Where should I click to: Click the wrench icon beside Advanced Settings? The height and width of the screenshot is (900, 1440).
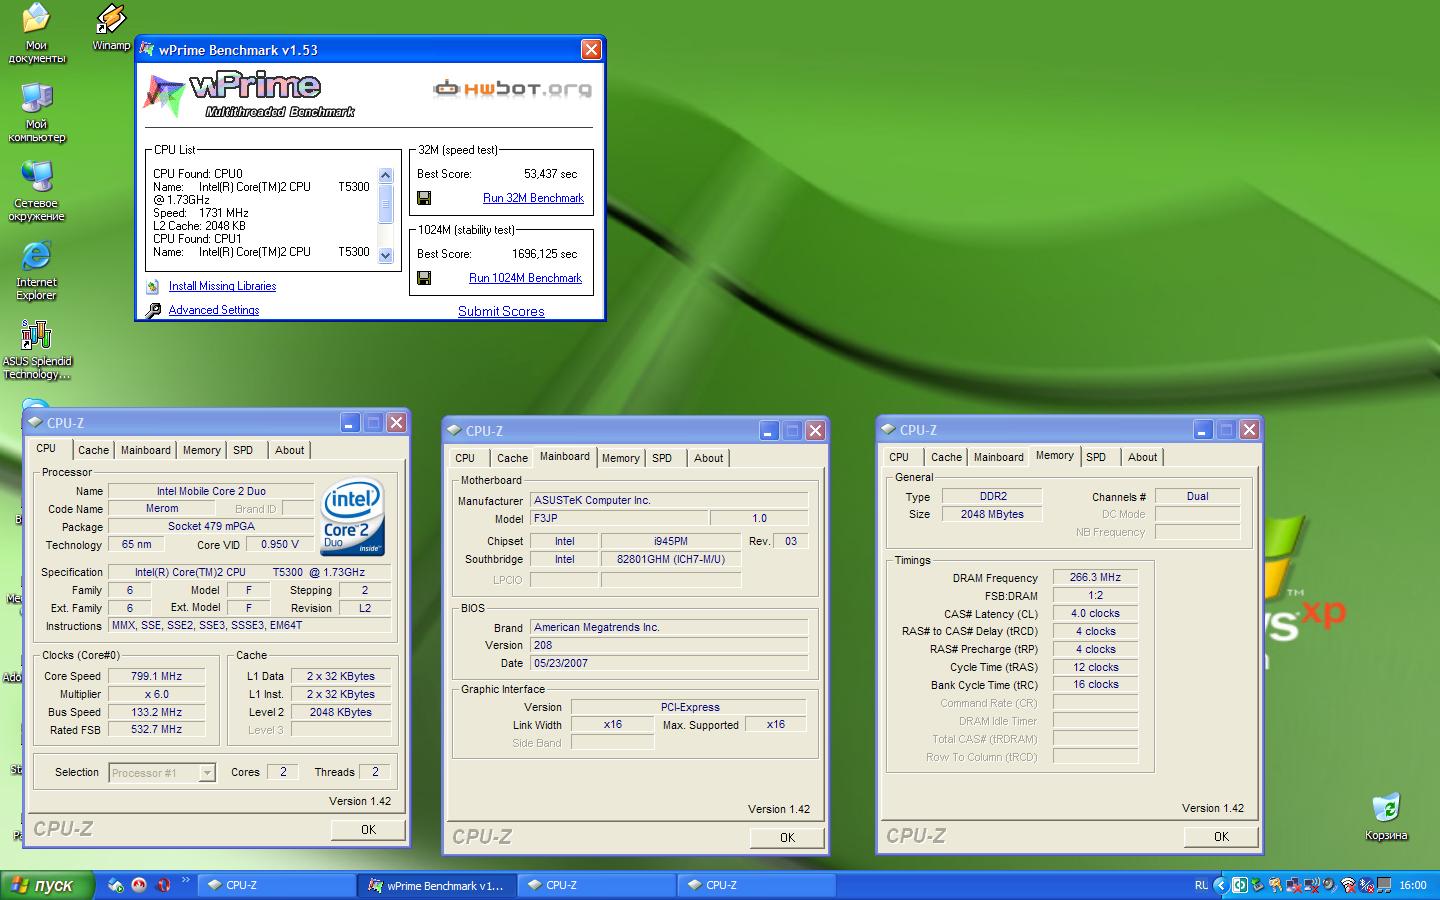[x=153, y=310]
